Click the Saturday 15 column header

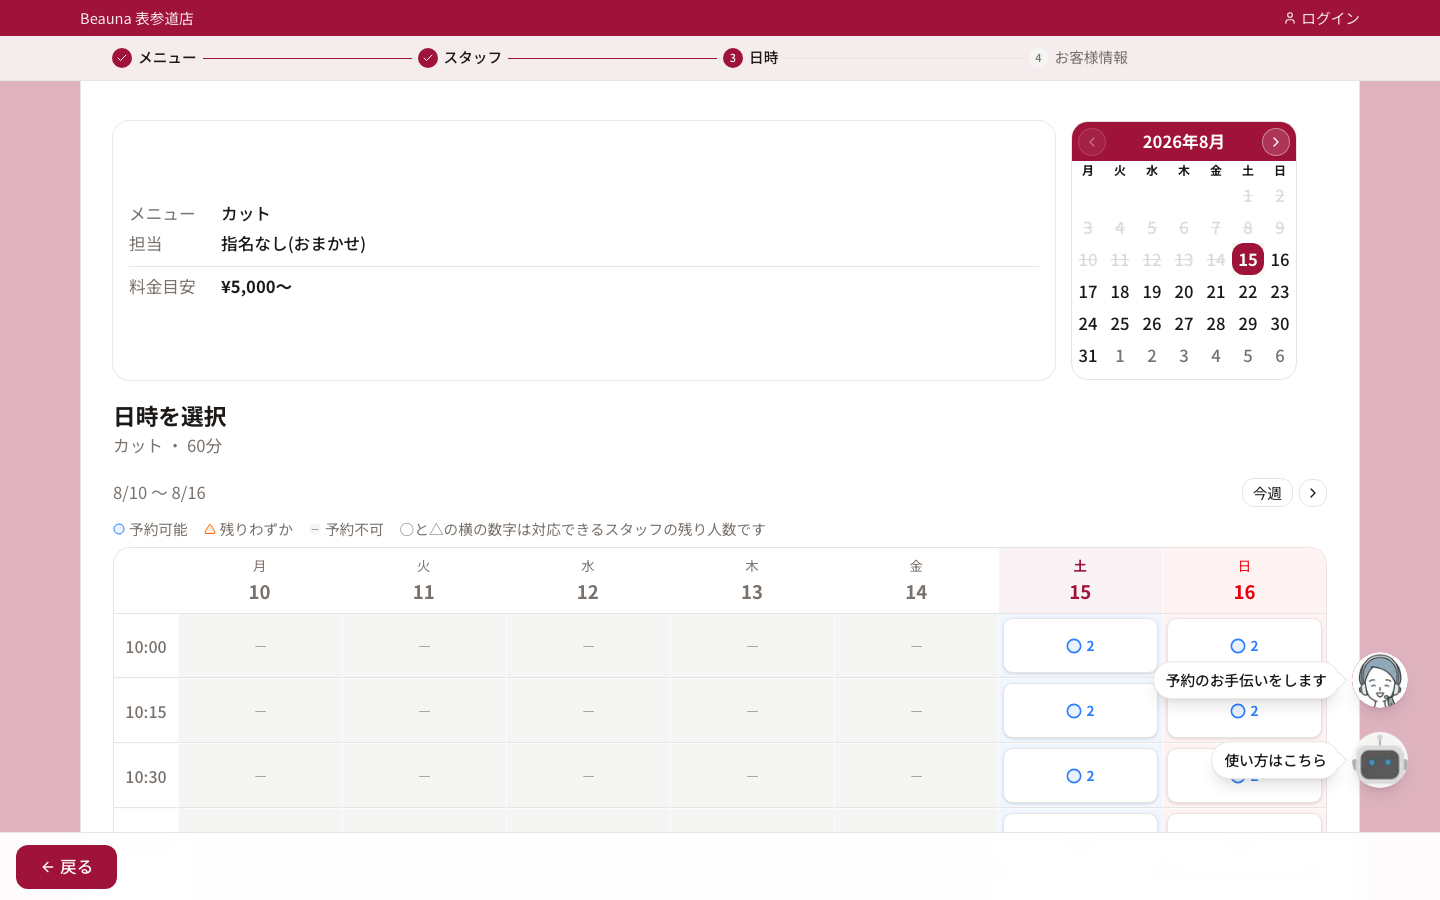1080,581
